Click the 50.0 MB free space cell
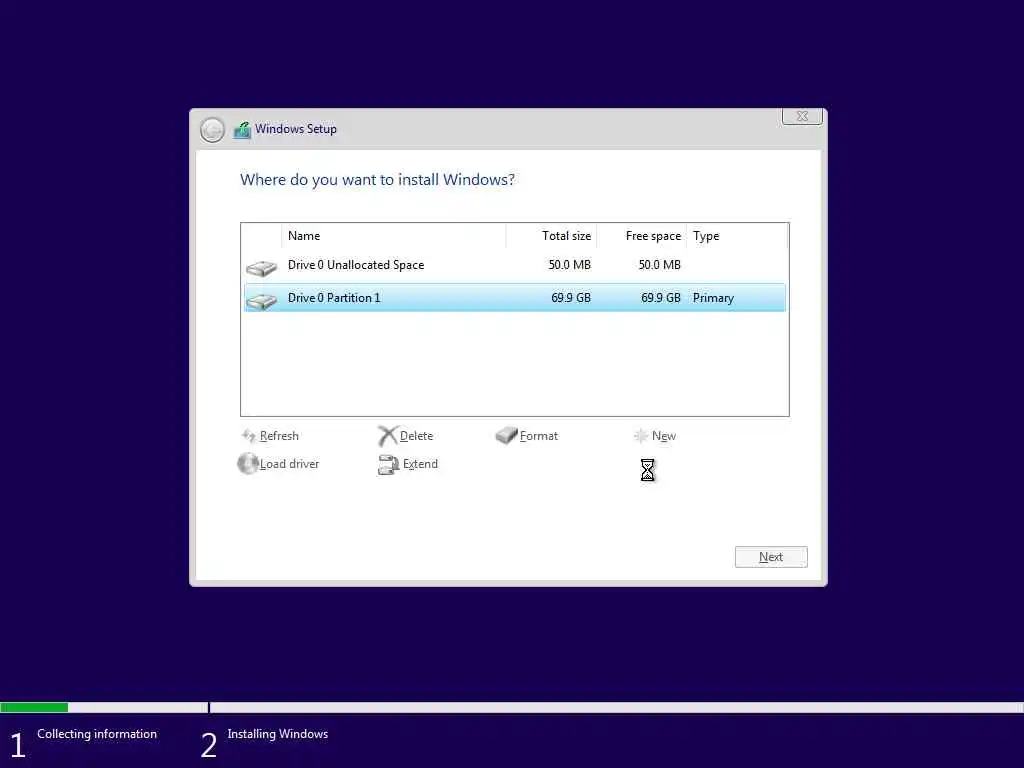The height and width of the screenshot is (768, 1024). point(660,265)
